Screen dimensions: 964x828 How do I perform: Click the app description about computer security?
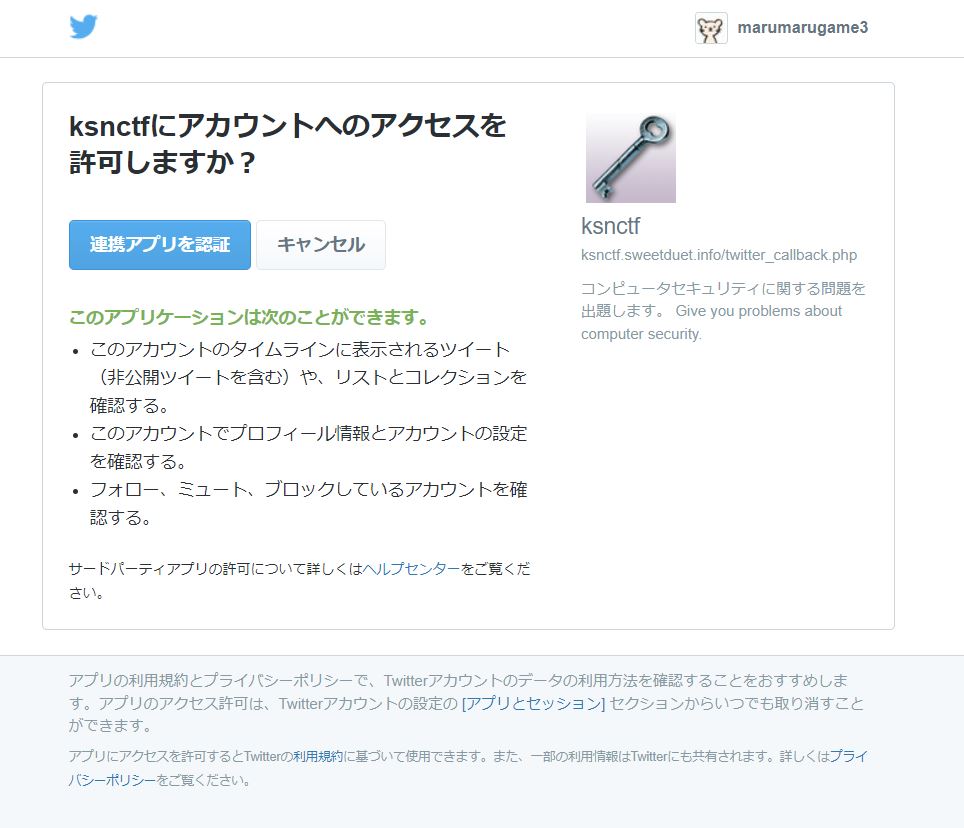click(723, 311)
